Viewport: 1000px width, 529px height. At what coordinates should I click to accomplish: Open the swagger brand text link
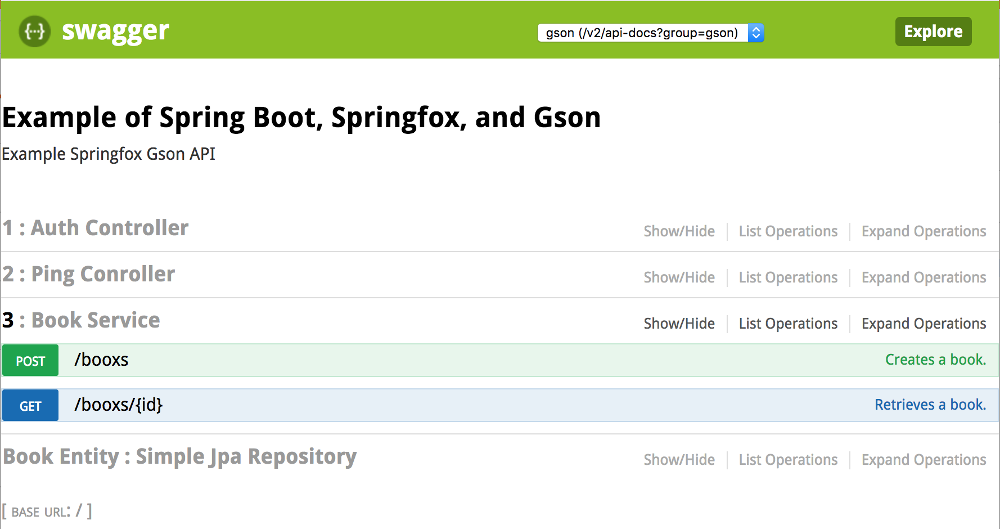click(x=115, y=31)
